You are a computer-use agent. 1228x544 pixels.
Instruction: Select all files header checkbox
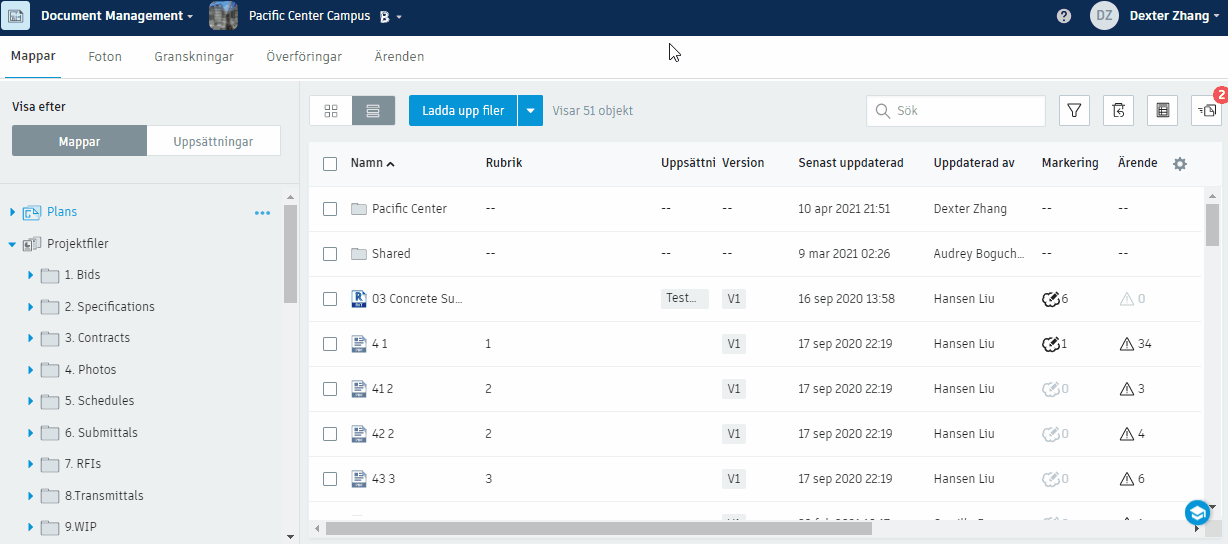330,164
